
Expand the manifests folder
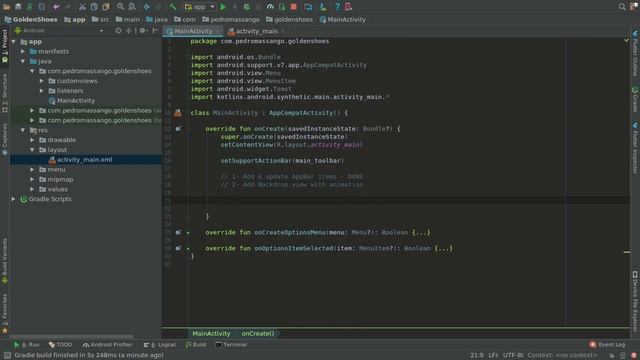pyautogui.click(x=23, y=51)
